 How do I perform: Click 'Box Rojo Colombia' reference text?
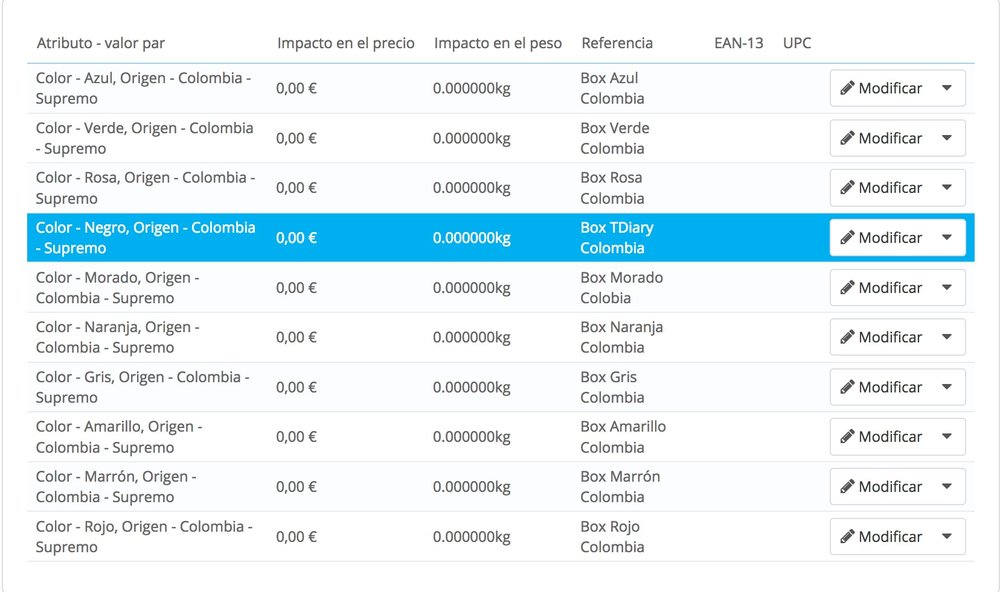click(612, 536)
